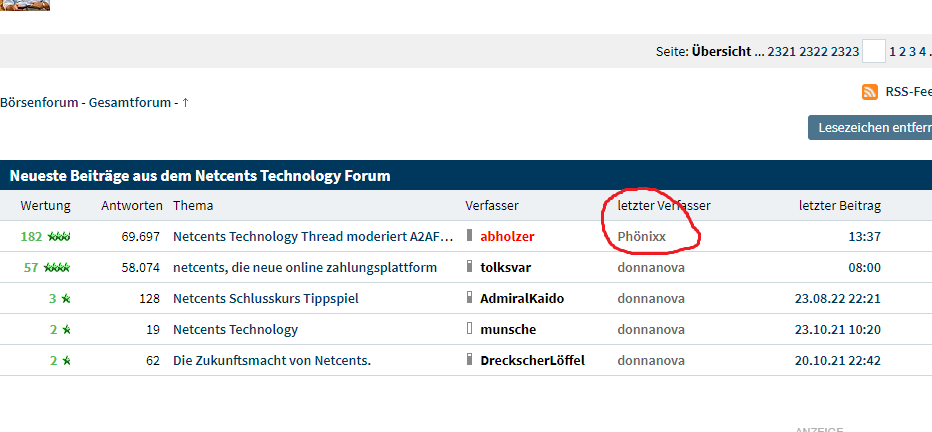Click the up arrow after Gesamtforum

[185, 102]
